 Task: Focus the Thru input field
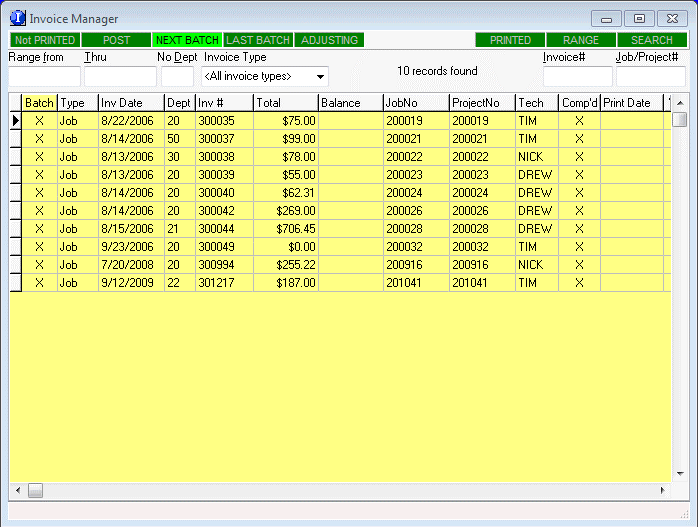[x=120, y=76]
